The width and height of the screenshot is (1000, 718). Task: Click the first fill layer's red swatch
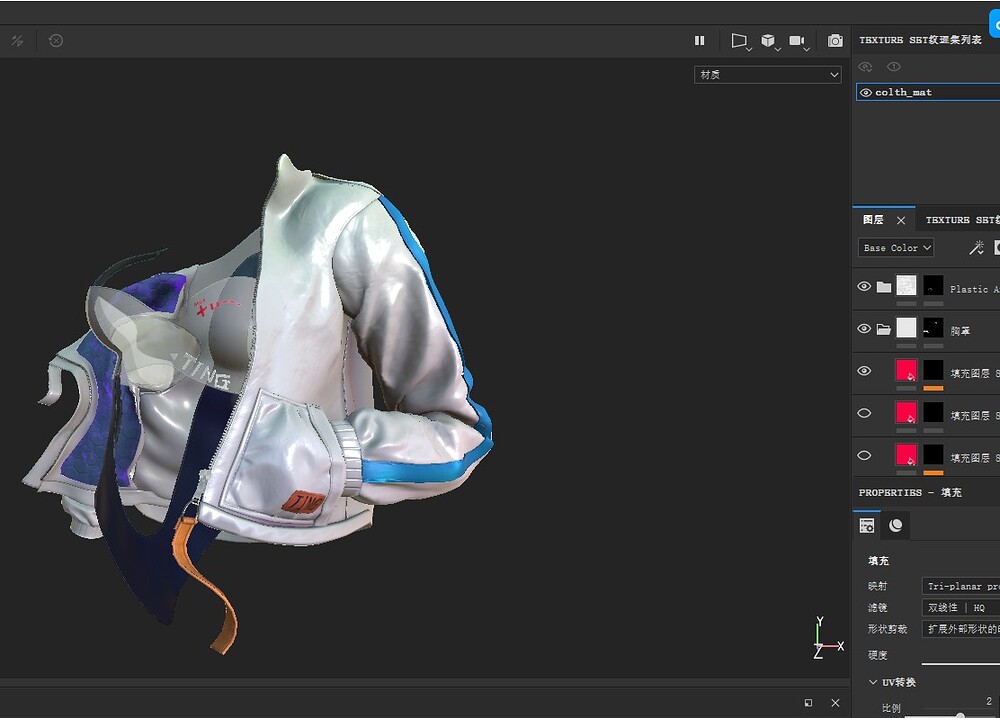coord(906,370)
